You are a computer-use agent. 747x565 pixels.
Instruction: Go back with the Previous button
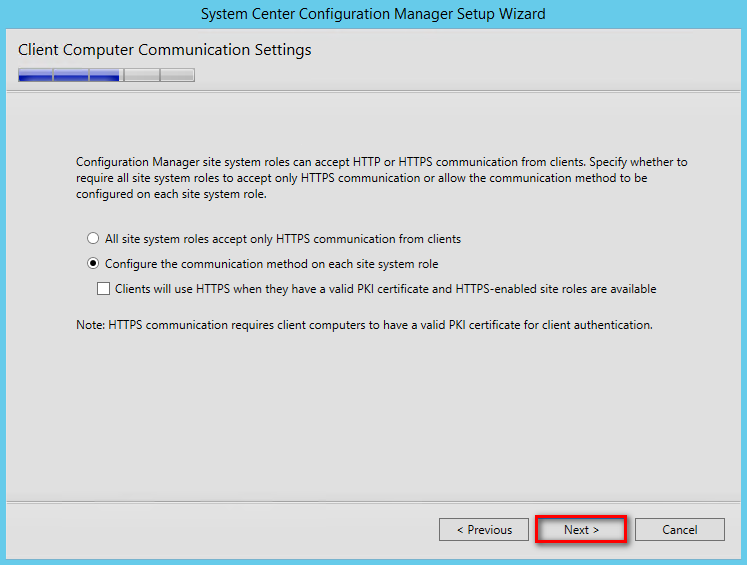(484, 529)
